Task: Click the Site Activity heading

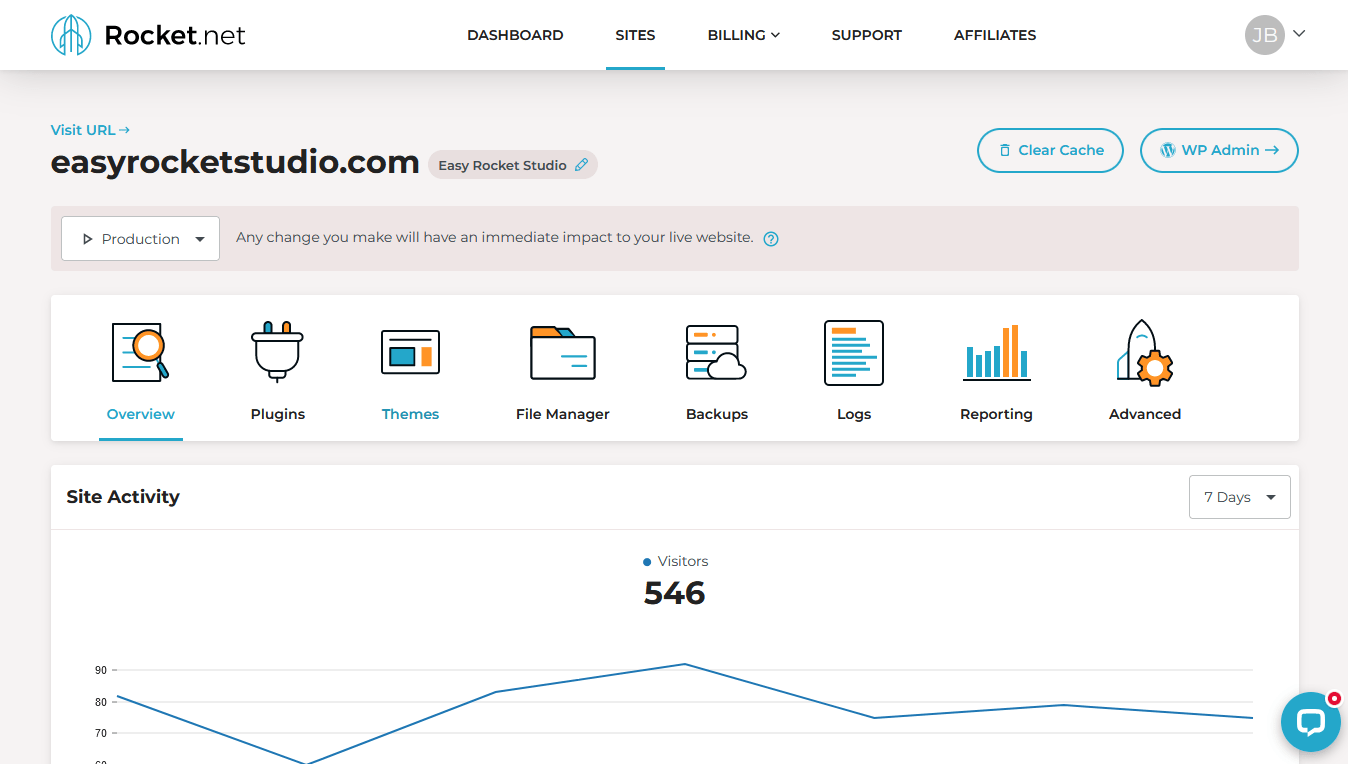Action: click(x=123, y=497)
